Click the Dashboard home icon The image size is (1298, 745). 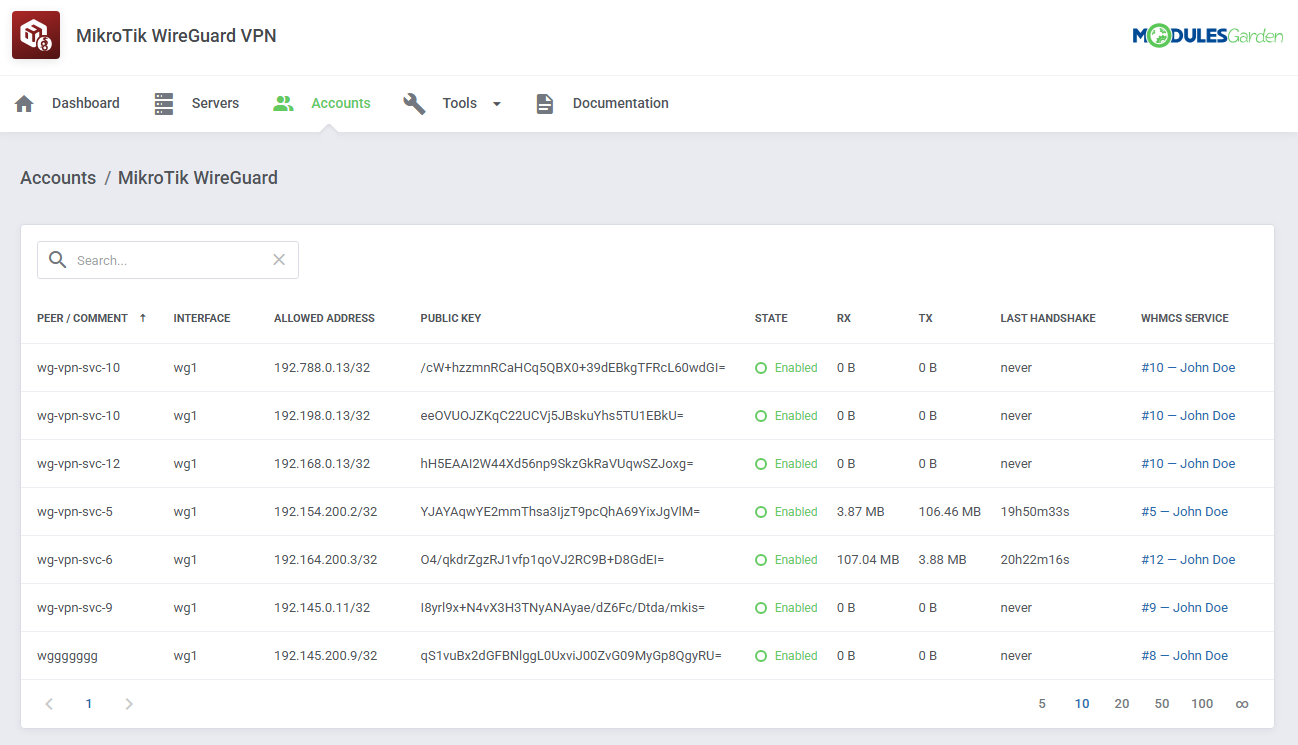pos(24,104)
